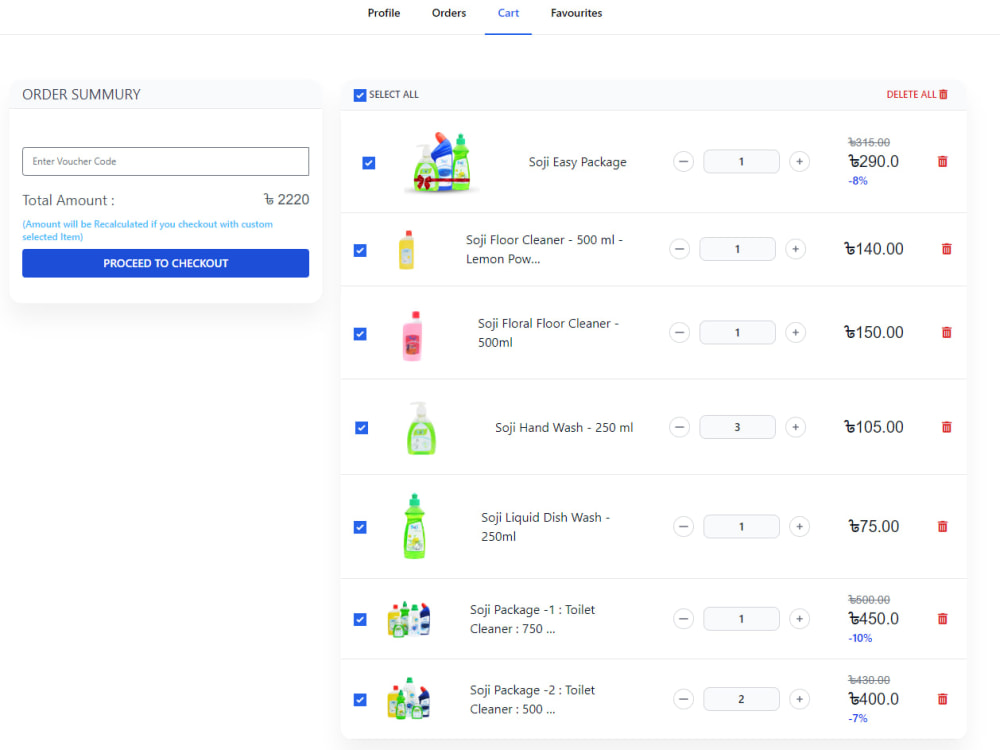Screen dimensions: 1000x750
Task: Uncheck Soji Package -1 checkbox
Action: click(x=360, y=619)
